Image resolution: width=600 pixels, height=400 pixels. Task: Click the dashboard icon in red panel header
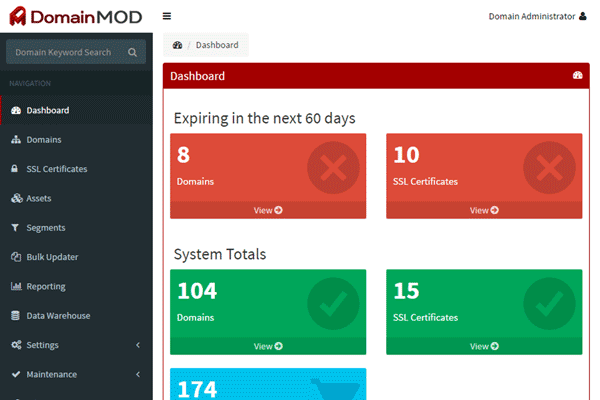[x=577, y=76]
